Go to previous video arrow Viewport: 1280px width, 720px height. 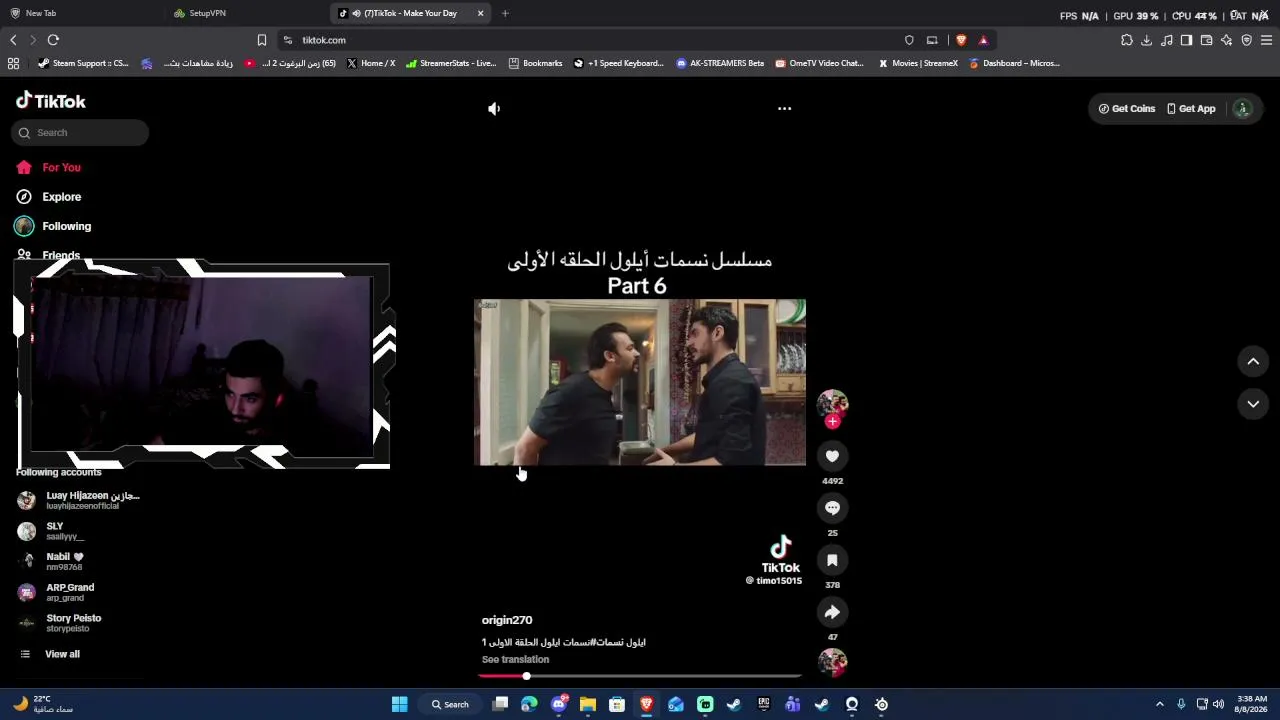point(1253,362)
